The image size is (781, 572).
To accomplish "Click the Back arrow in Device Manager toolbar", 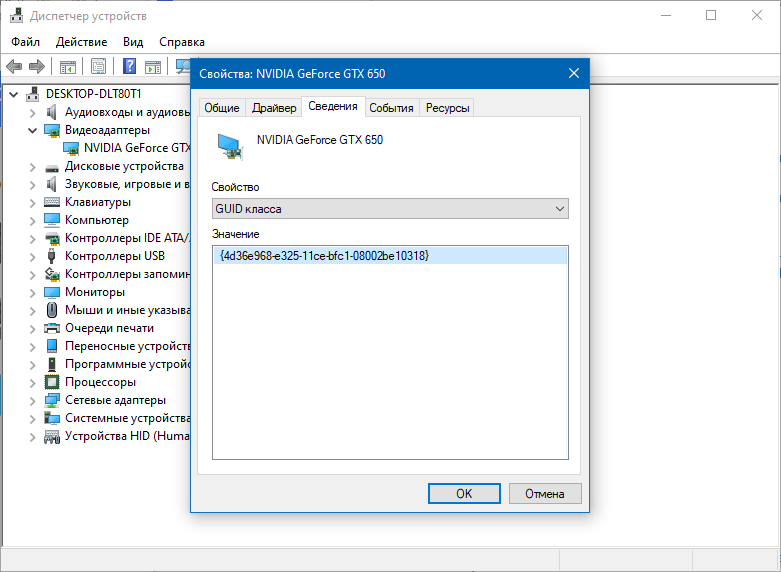I will point(14,66).
